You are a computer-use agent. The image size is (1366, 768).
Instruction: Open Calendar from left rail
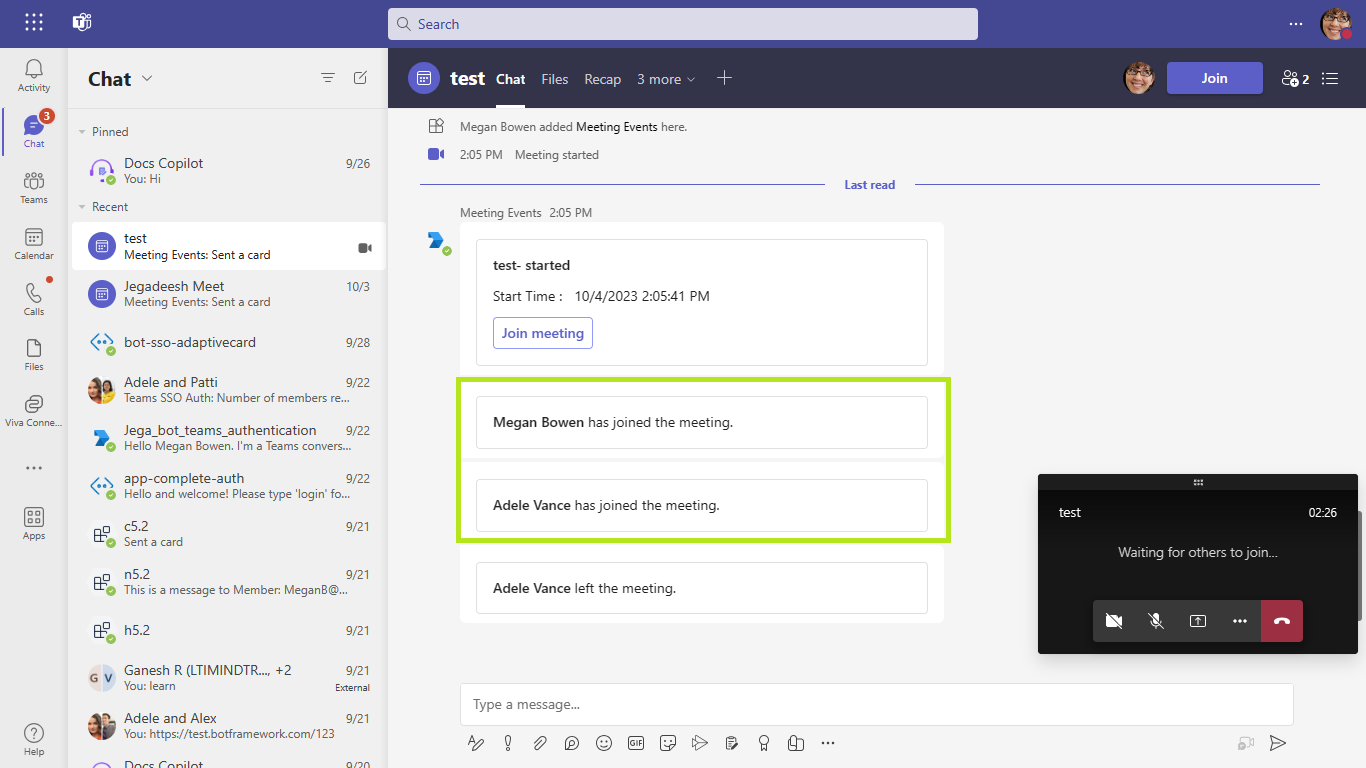(x=34, y=244)
